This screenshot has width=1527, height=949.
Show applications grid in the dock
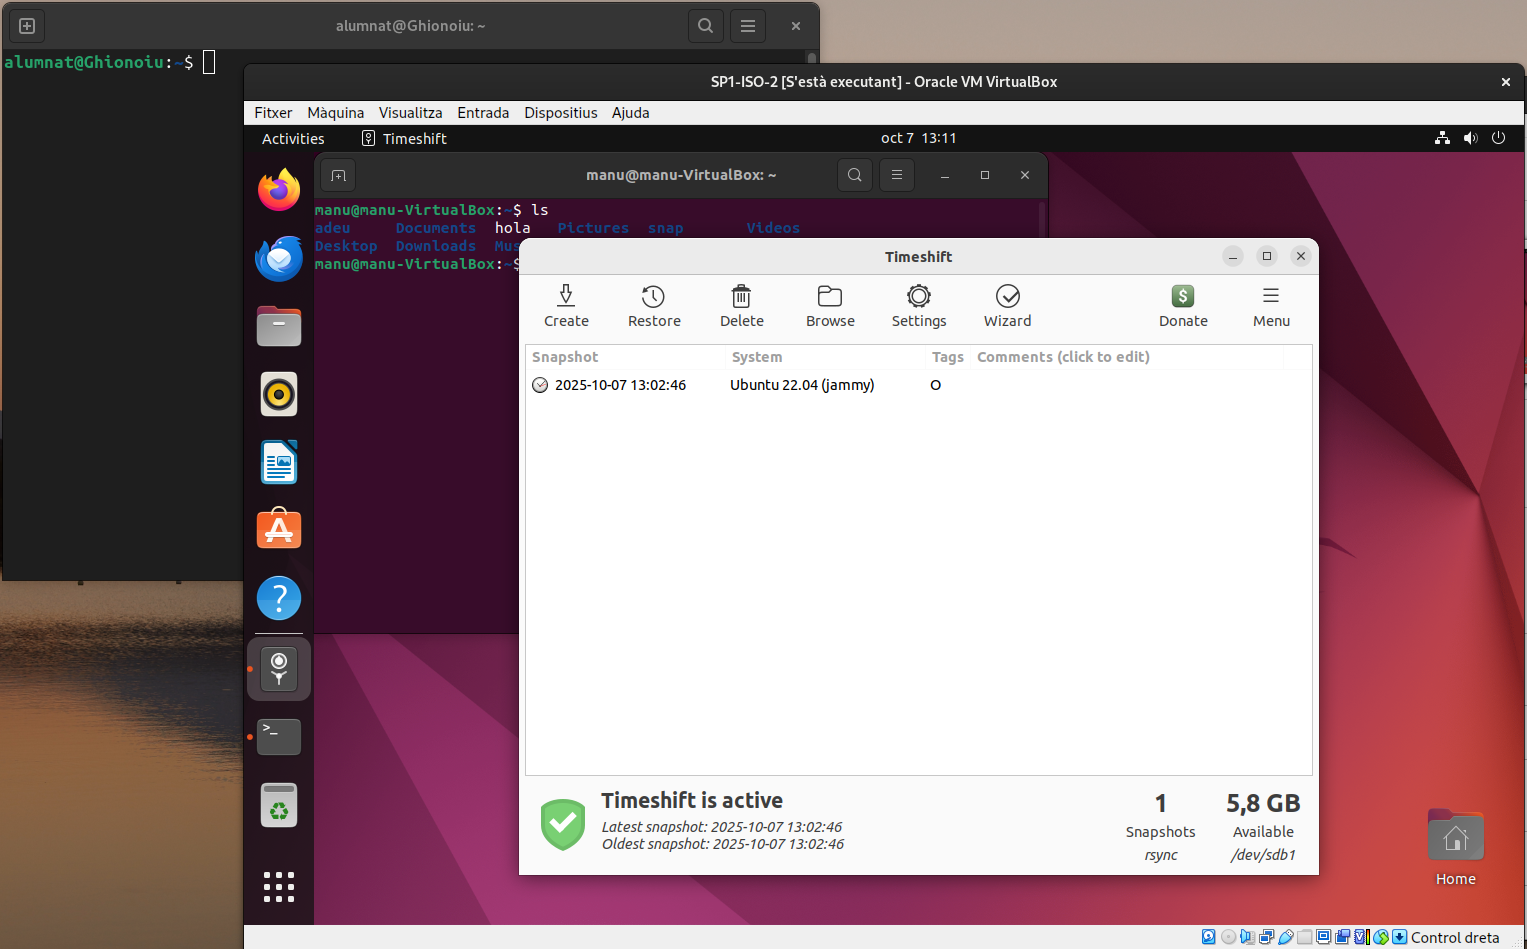pyautogui.click(x=279, y=886)
